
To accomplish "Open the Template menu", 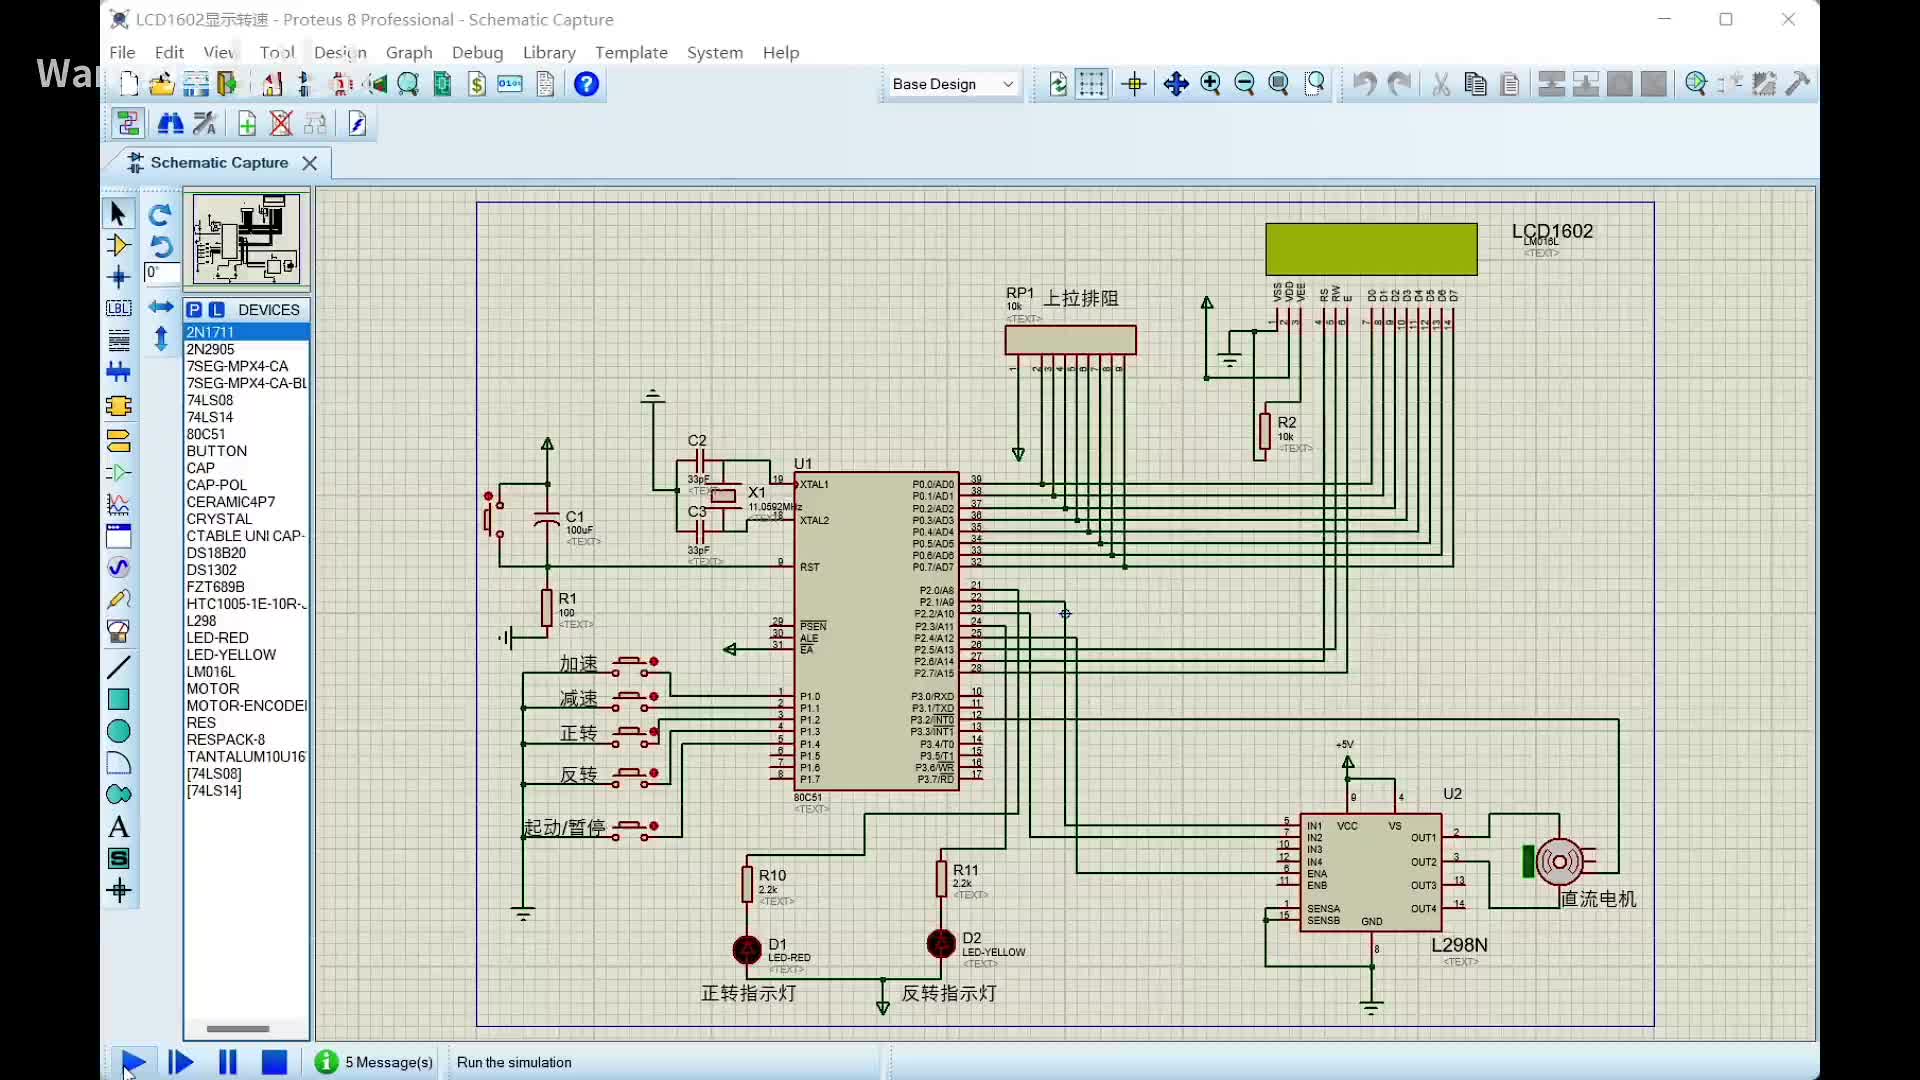I will click(631, 52).
